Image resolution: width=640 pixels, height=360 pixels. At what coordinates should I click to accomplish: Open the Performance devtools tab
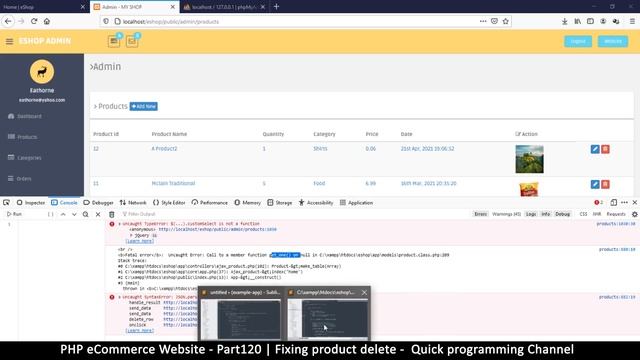(x=209, y=202)
